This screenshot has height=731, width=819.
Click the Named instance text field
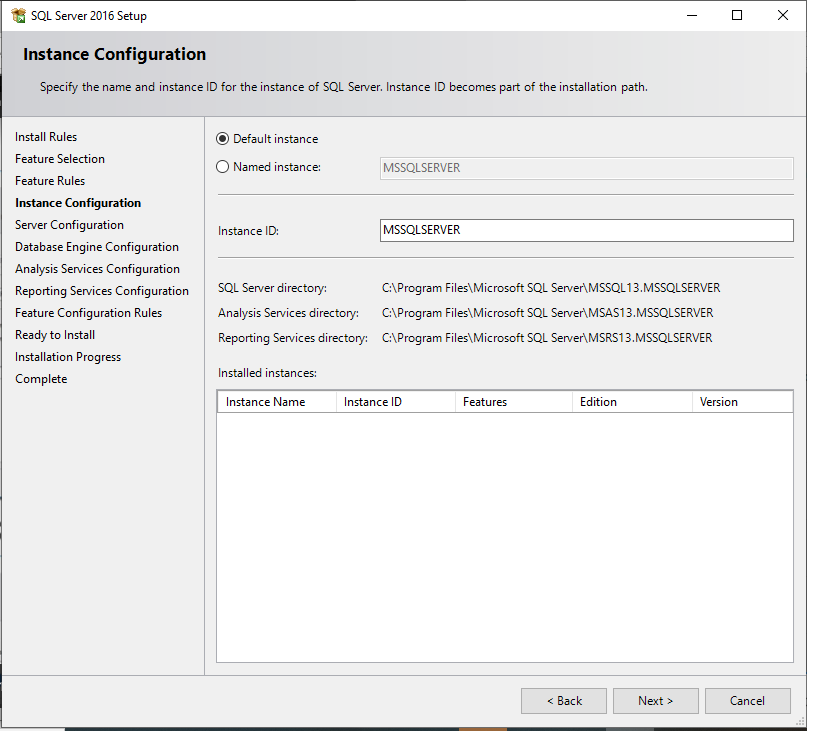pyautogui.click(x=587, y=168)
